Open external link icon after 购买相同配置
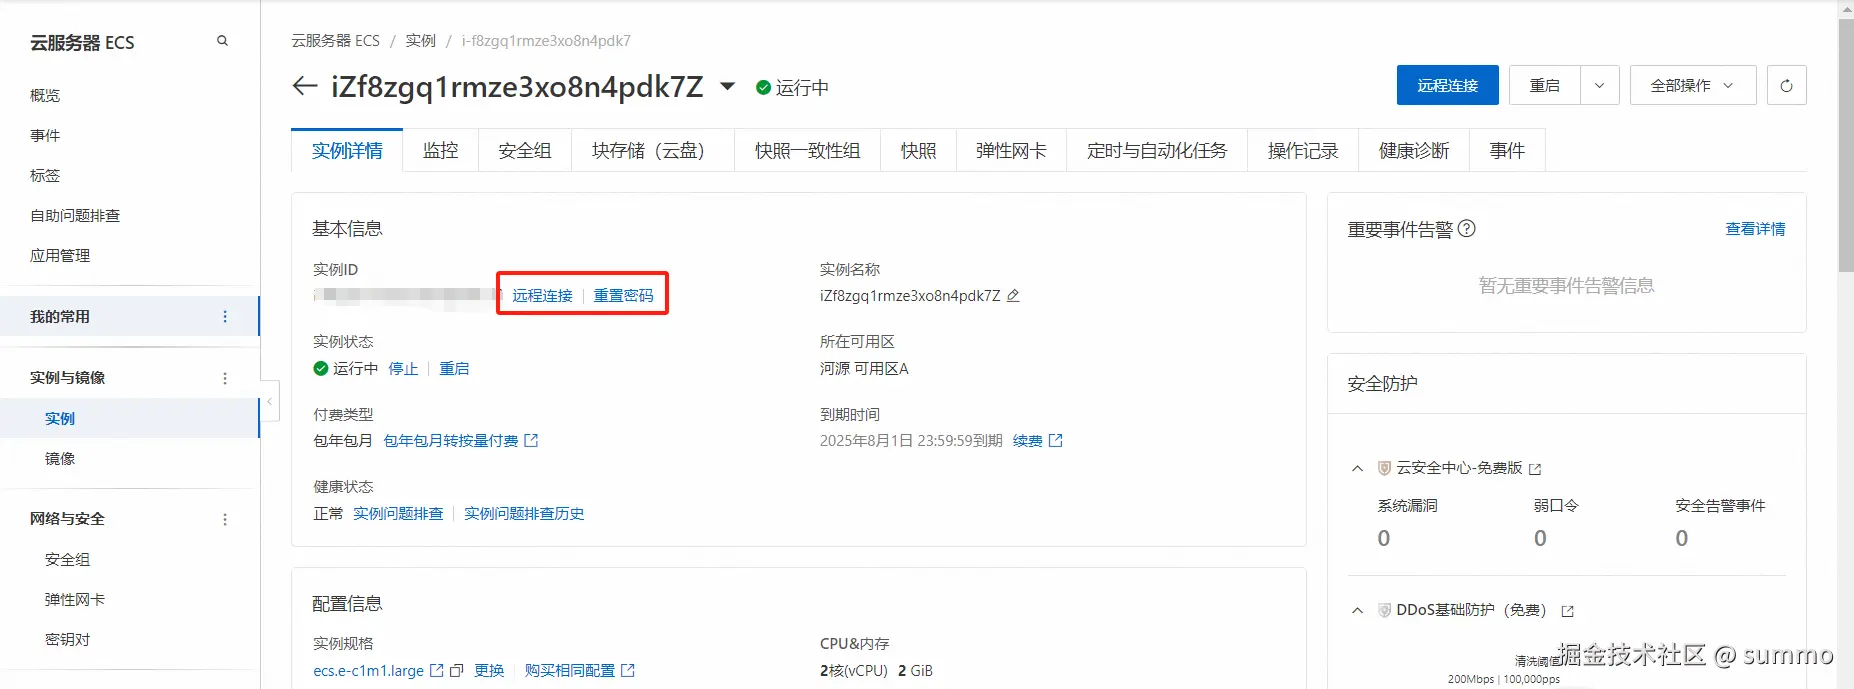Image resolution: width=1854 pixels, height=689 pixels. coord(627,670)
